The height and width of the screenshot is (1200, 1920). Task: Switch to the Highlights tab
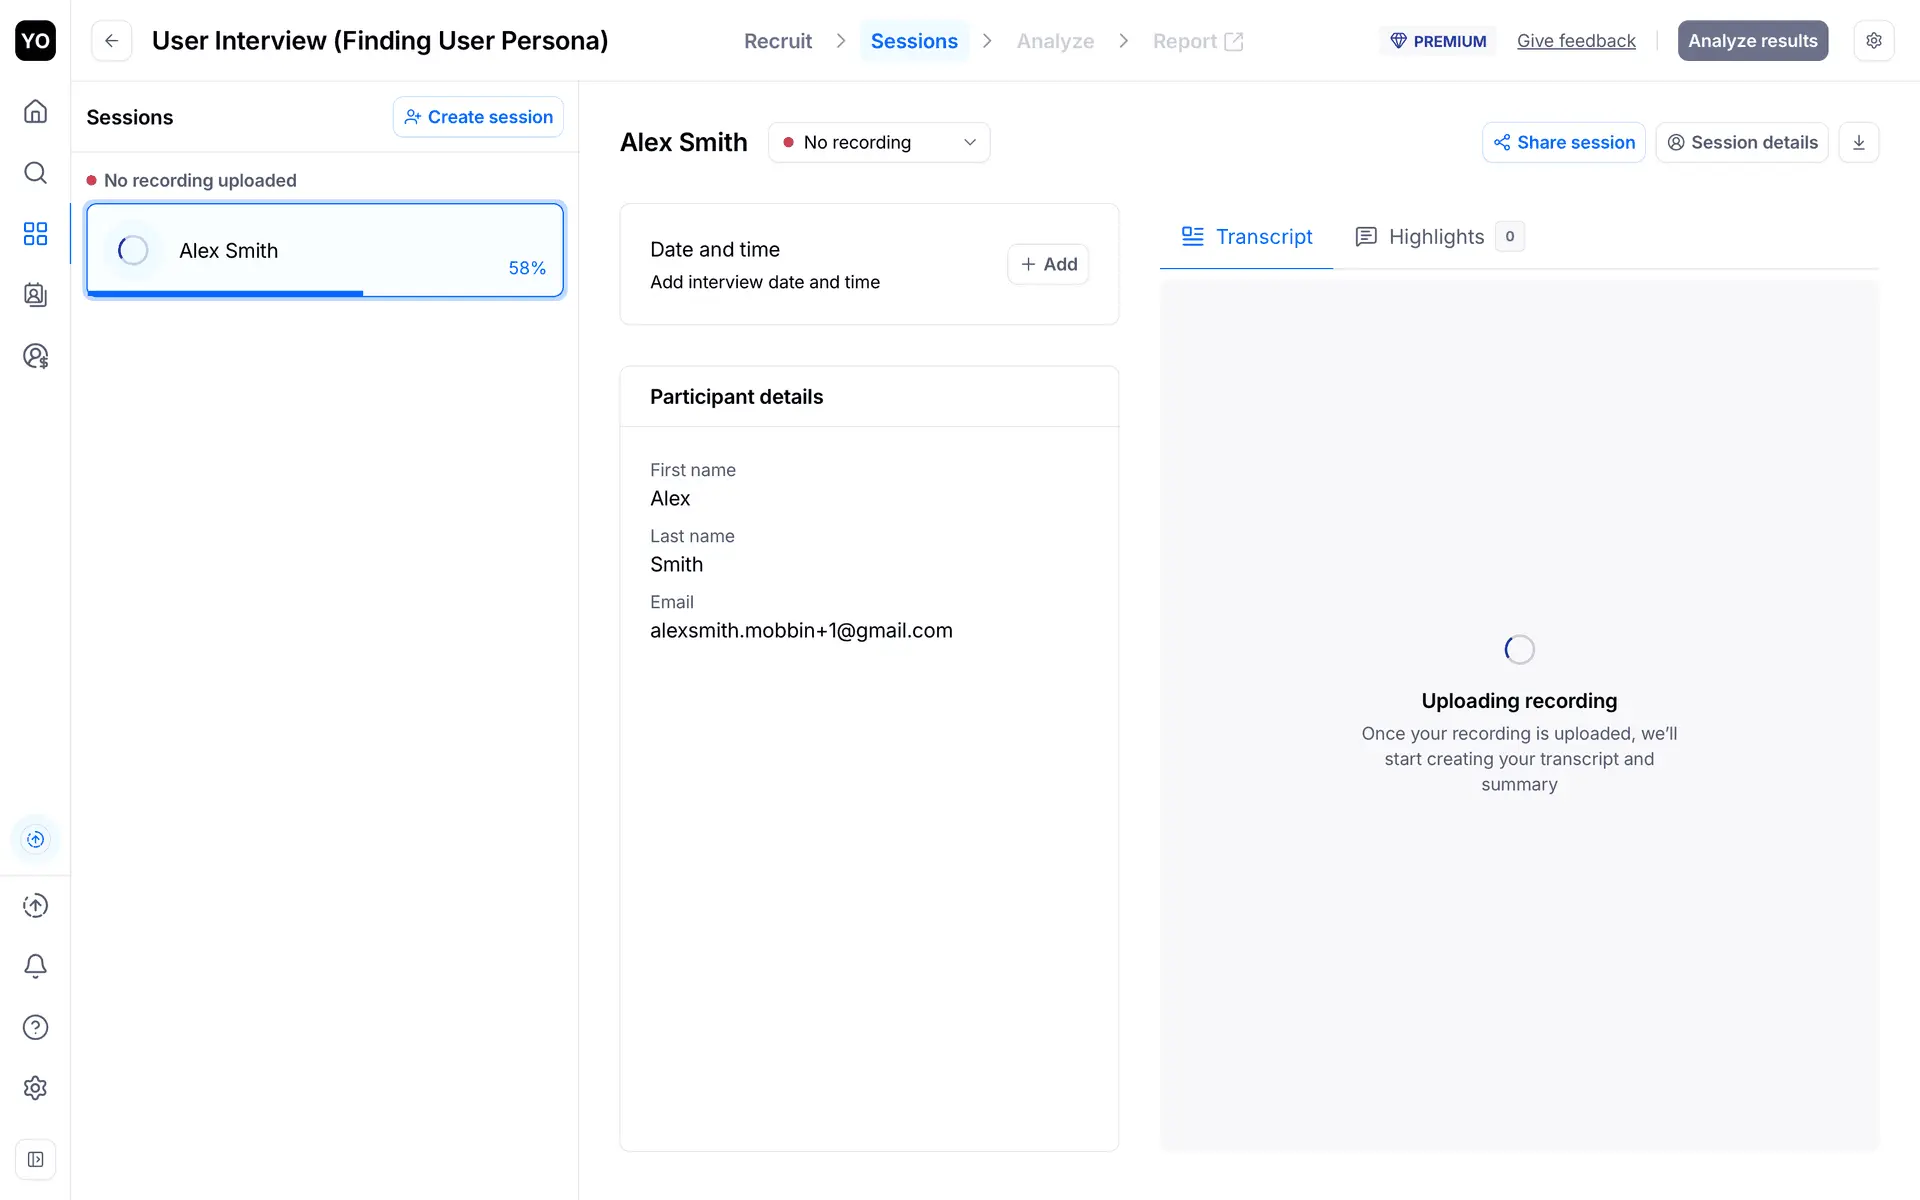(x=1436, y=237)
